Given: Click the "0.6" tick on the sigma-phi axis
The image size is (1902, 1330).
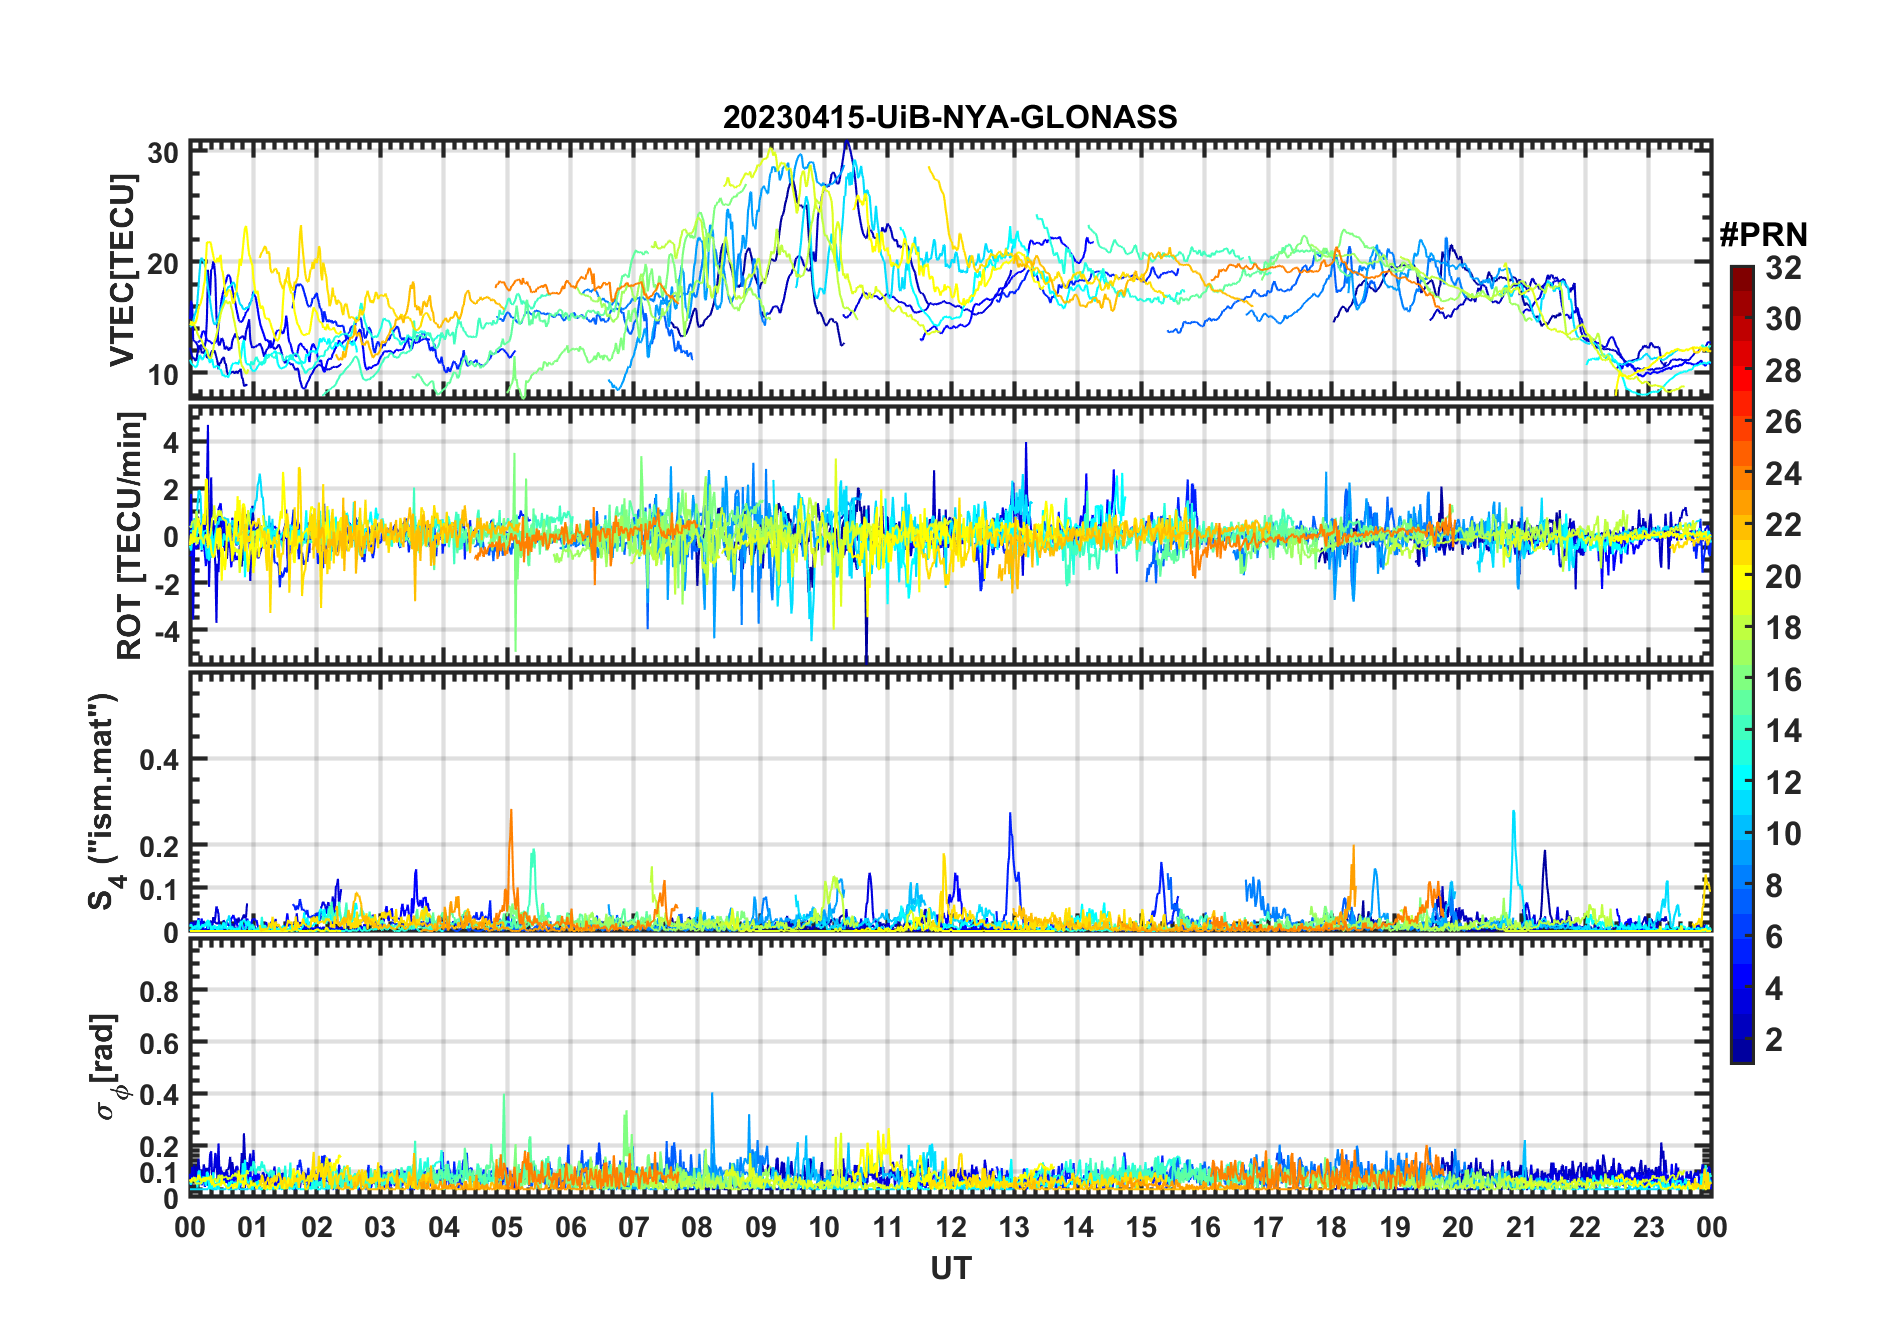Looking at the screenshot, I should [160, 1043].
